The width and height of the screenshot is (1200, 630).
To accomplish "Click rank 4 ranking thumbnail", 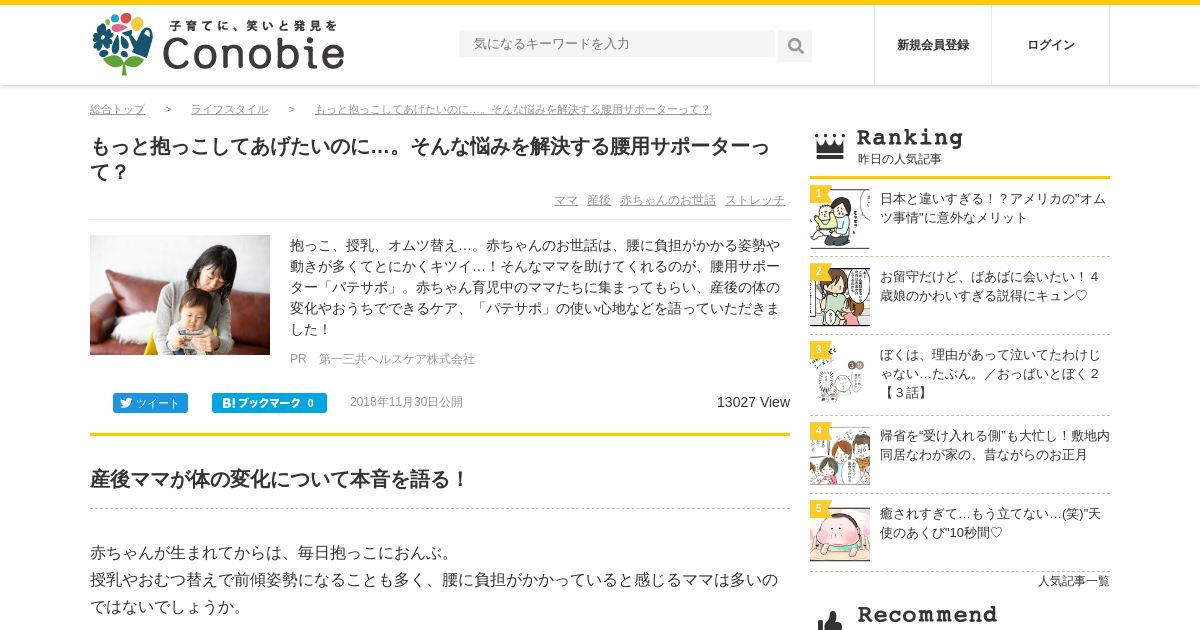I will coord(840,455).
